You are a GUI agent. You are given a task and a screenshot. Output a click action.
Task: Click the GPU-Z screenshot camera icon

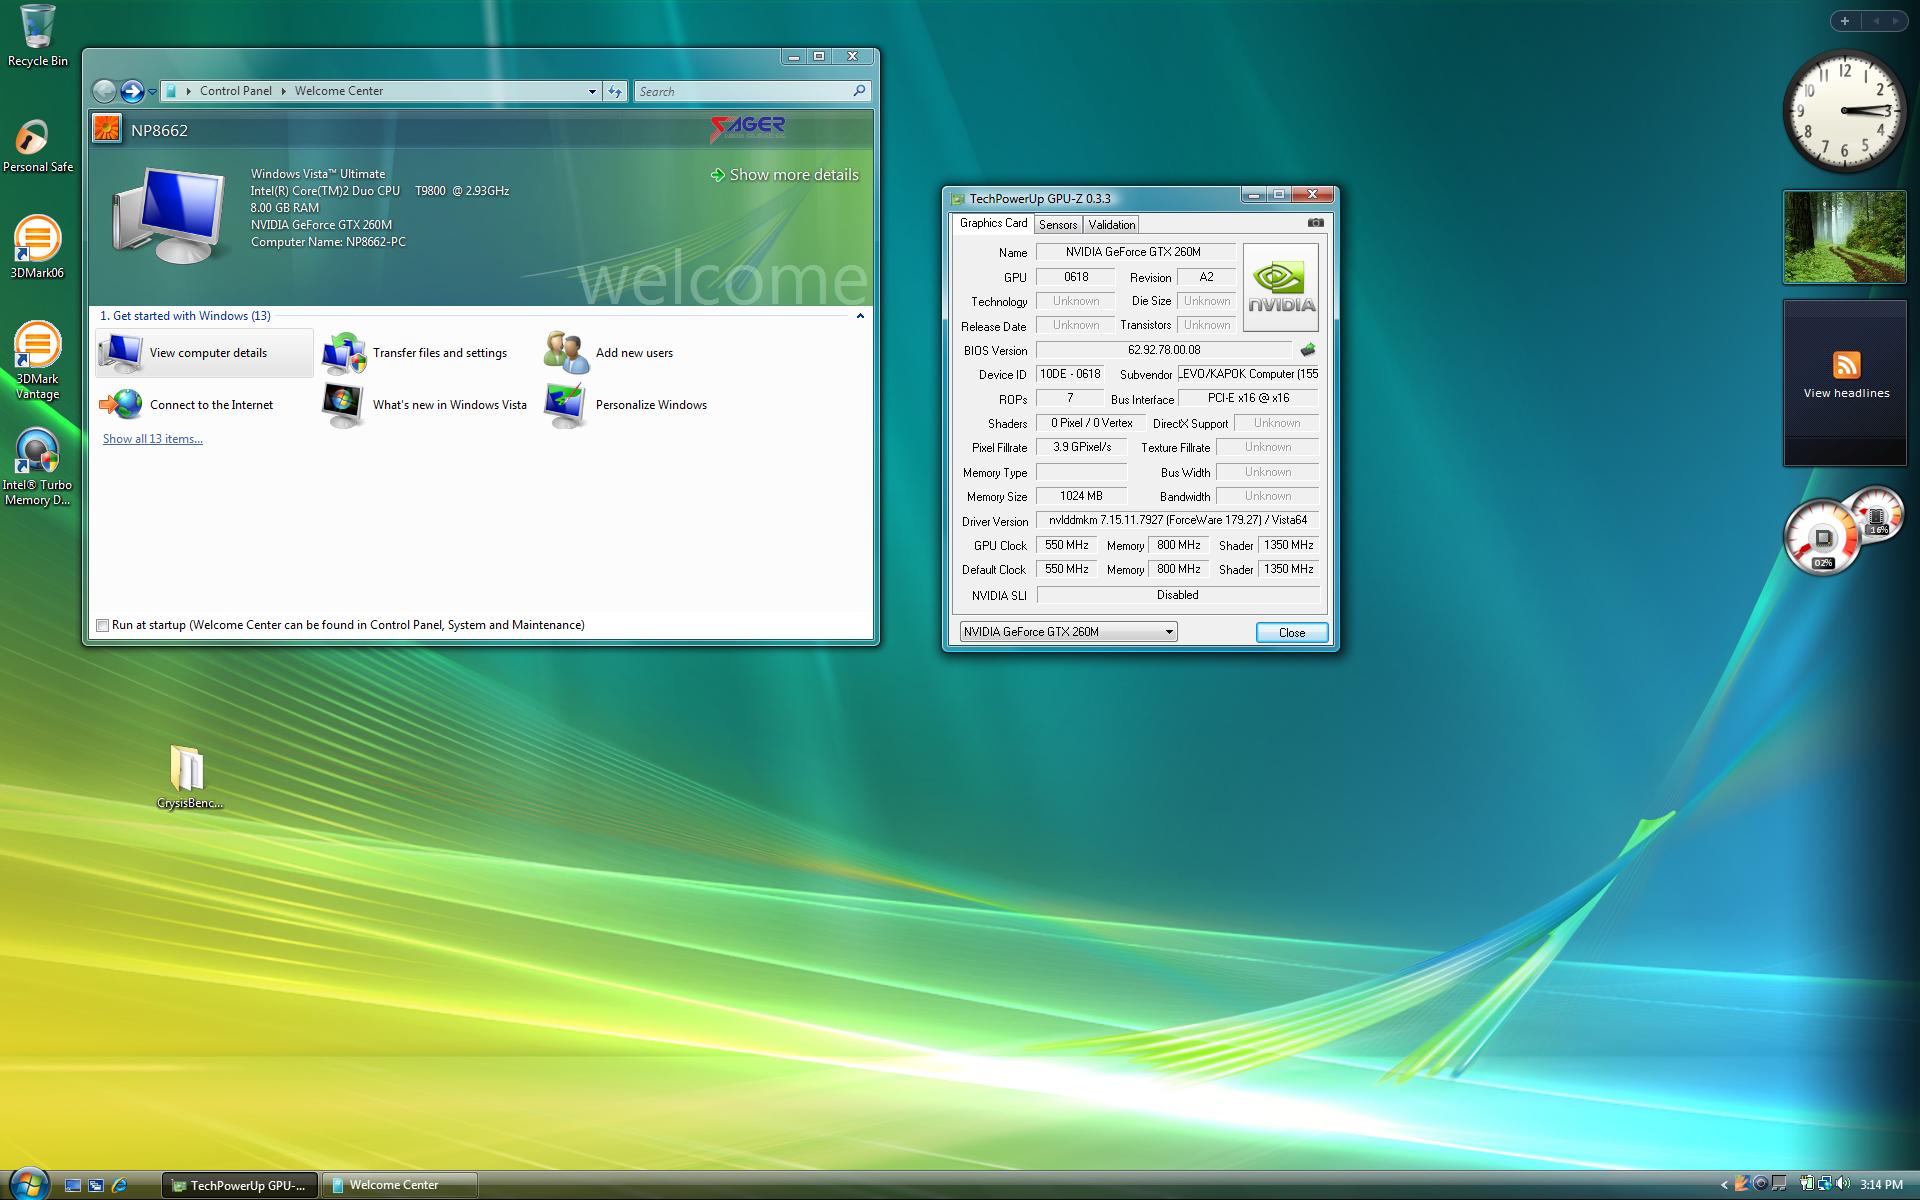(1316, 223)
